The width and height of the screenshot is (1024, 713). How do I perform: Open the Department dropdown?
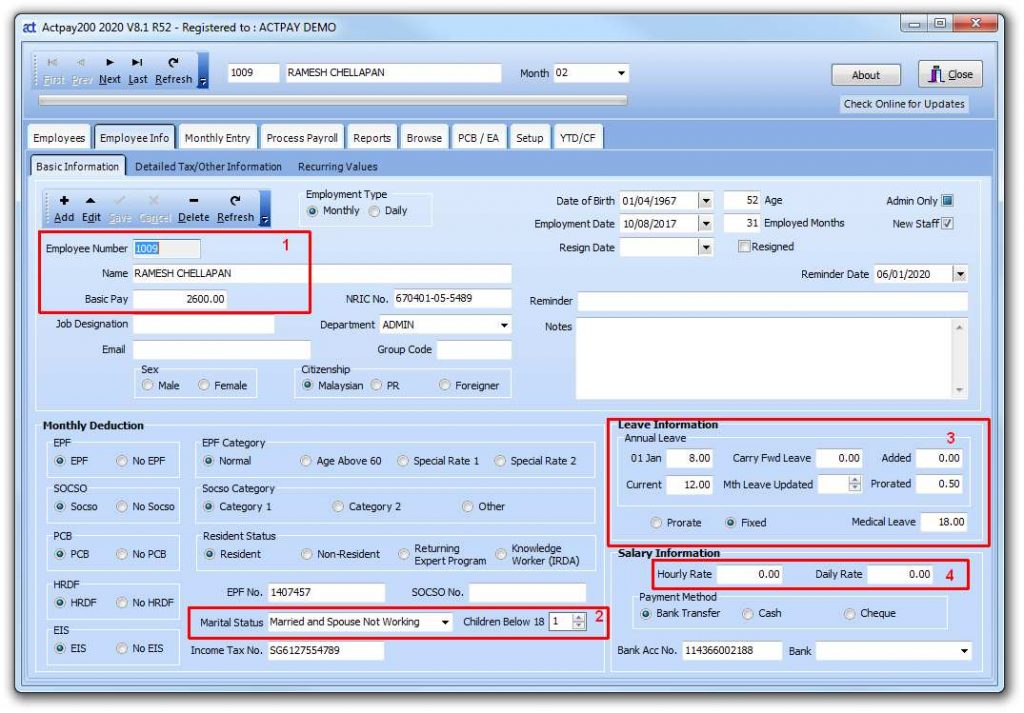point(503,324)
